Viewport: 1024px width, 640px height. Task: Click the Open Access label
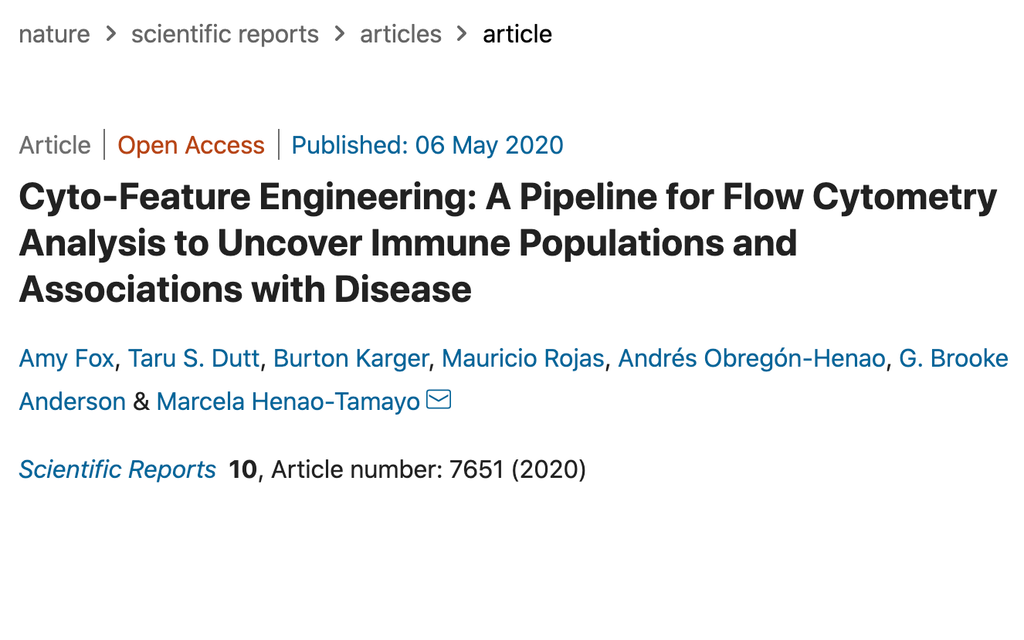point(191,145)
